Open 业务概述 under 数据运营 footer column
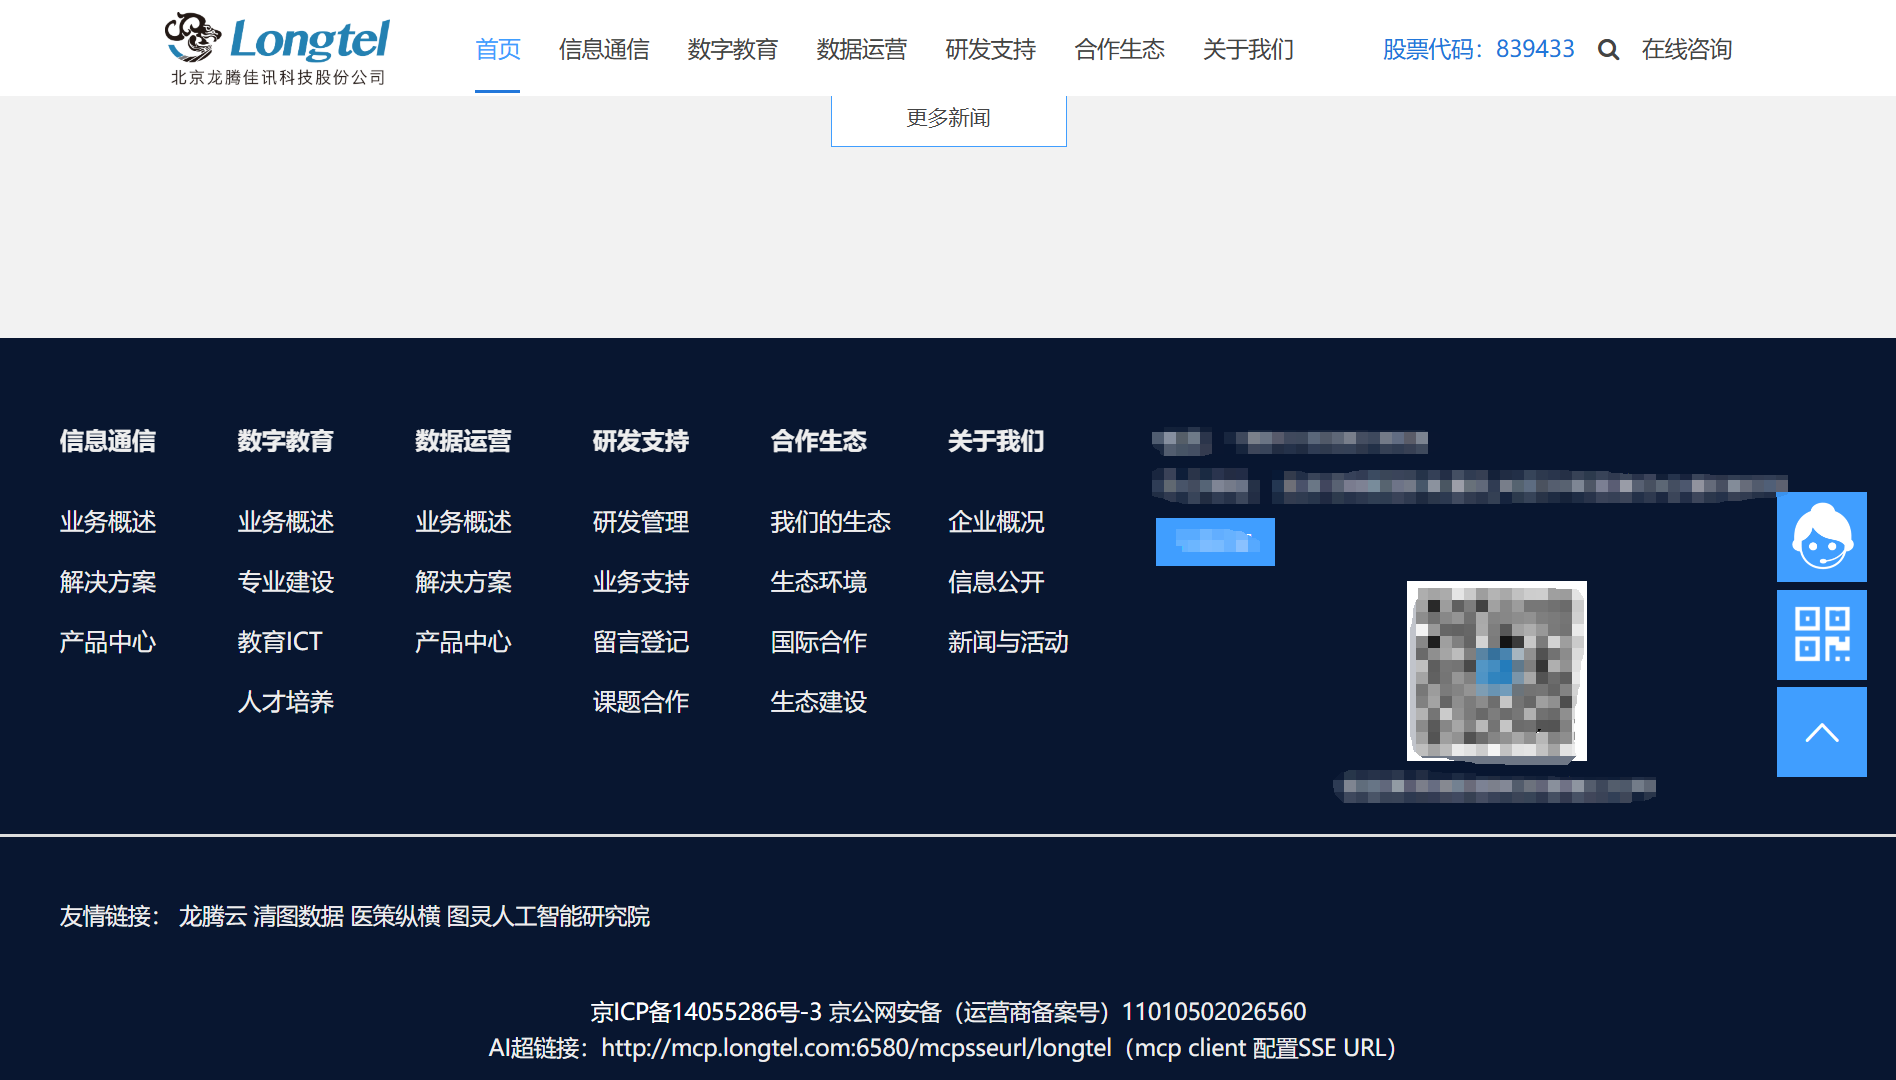 pos(463,522)
